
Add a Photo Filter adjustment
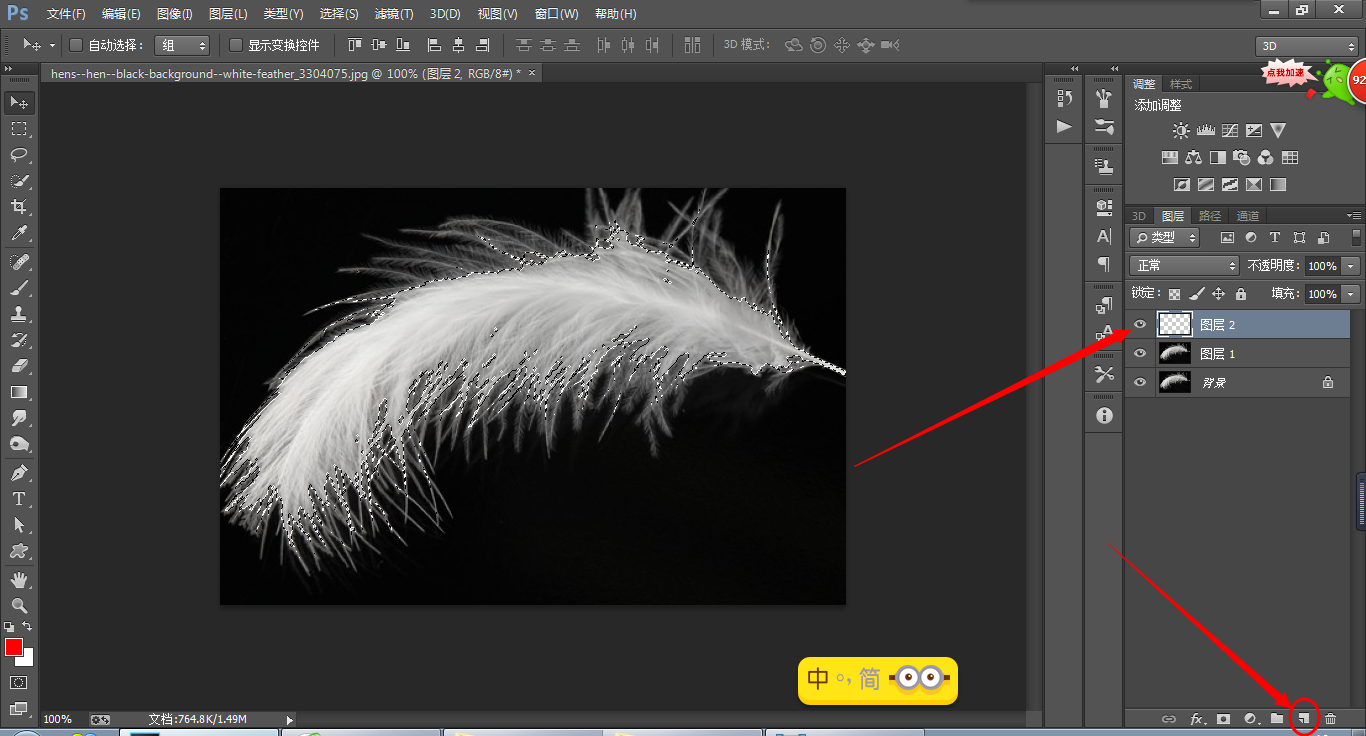pyautogui.click(x=1242, y=158)
